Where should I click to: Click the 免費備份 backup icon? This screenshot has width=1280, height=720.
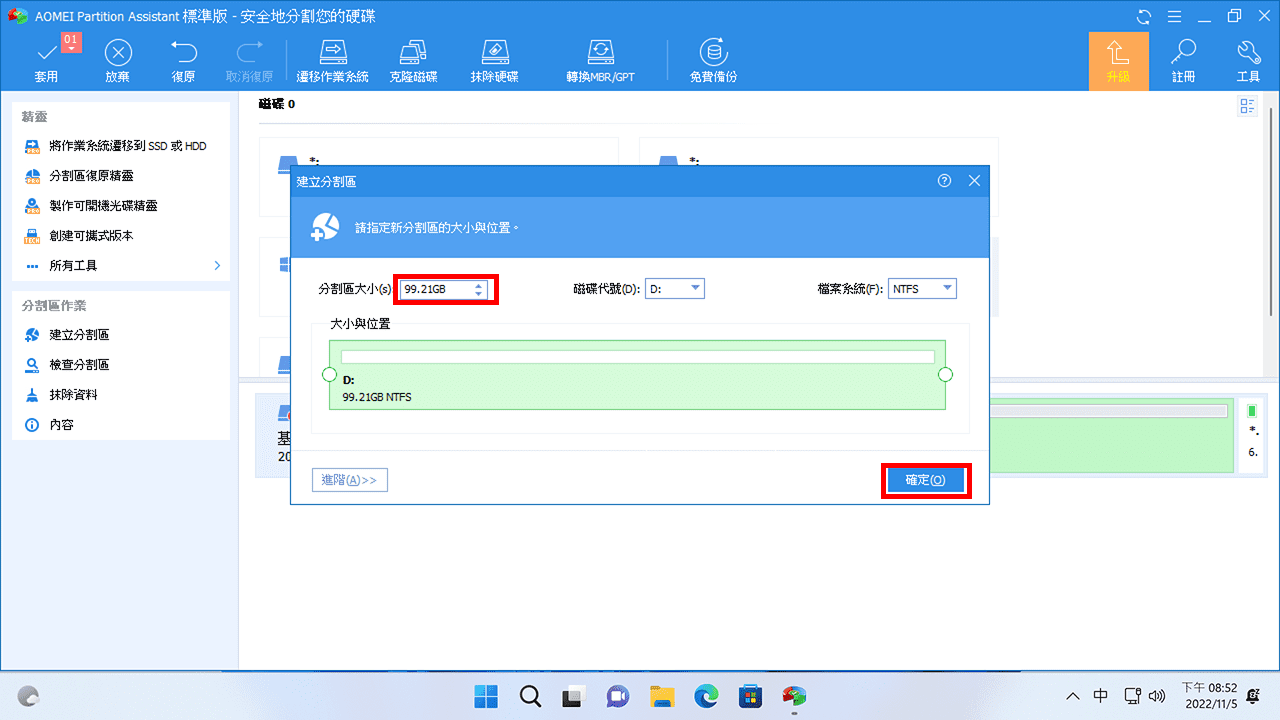click(712, 60)
